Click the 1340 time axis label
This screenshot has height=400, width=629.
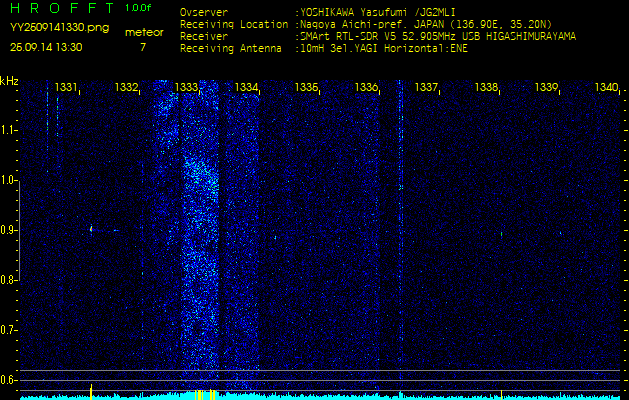(606, 87)
